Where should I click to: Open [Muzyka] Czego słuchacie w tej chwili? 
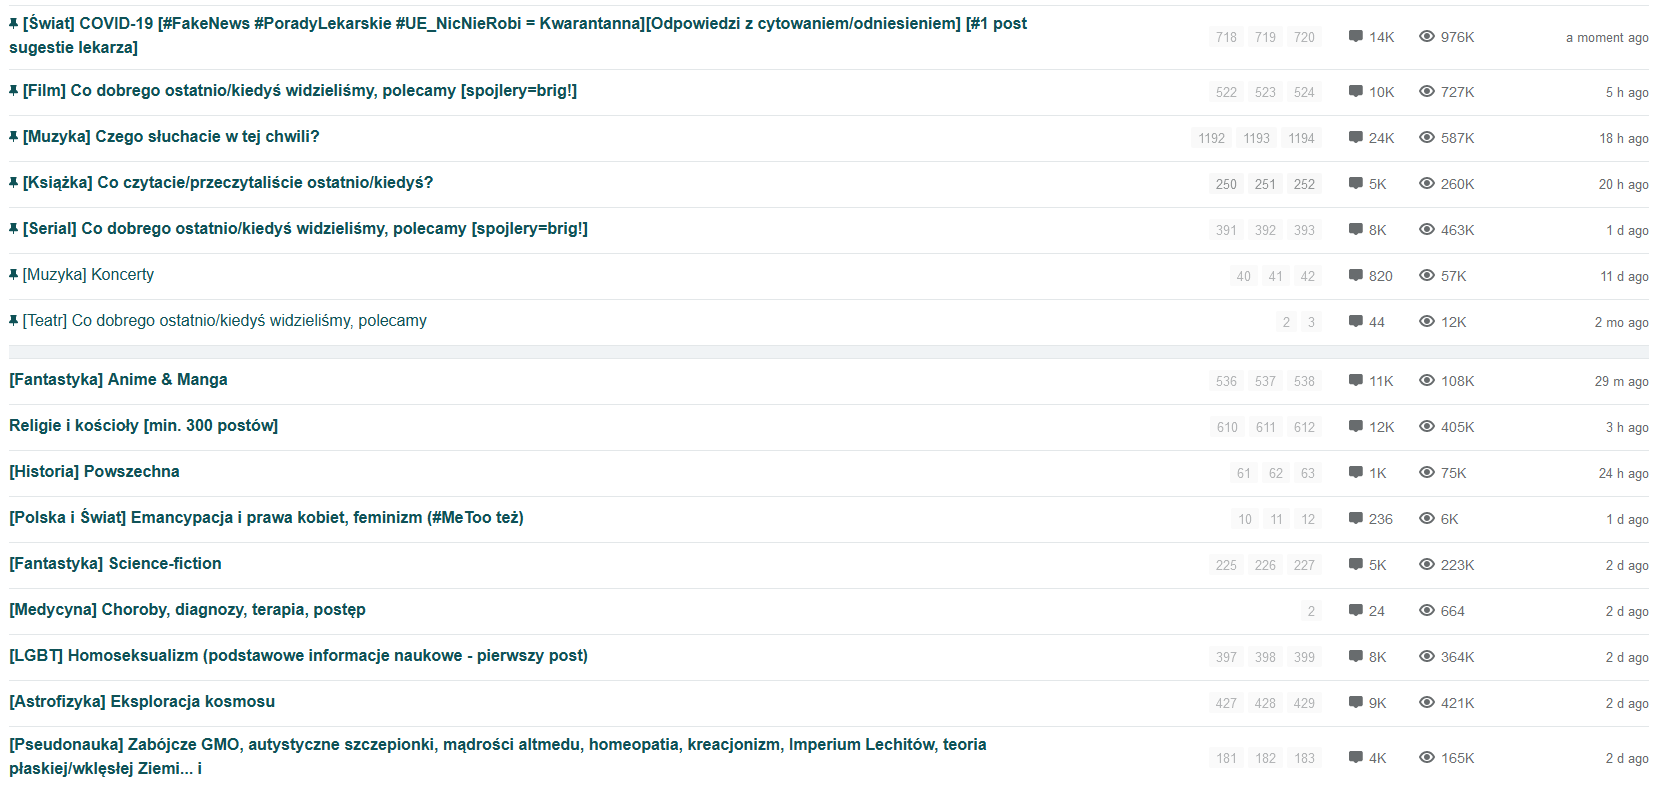(171, 136)
